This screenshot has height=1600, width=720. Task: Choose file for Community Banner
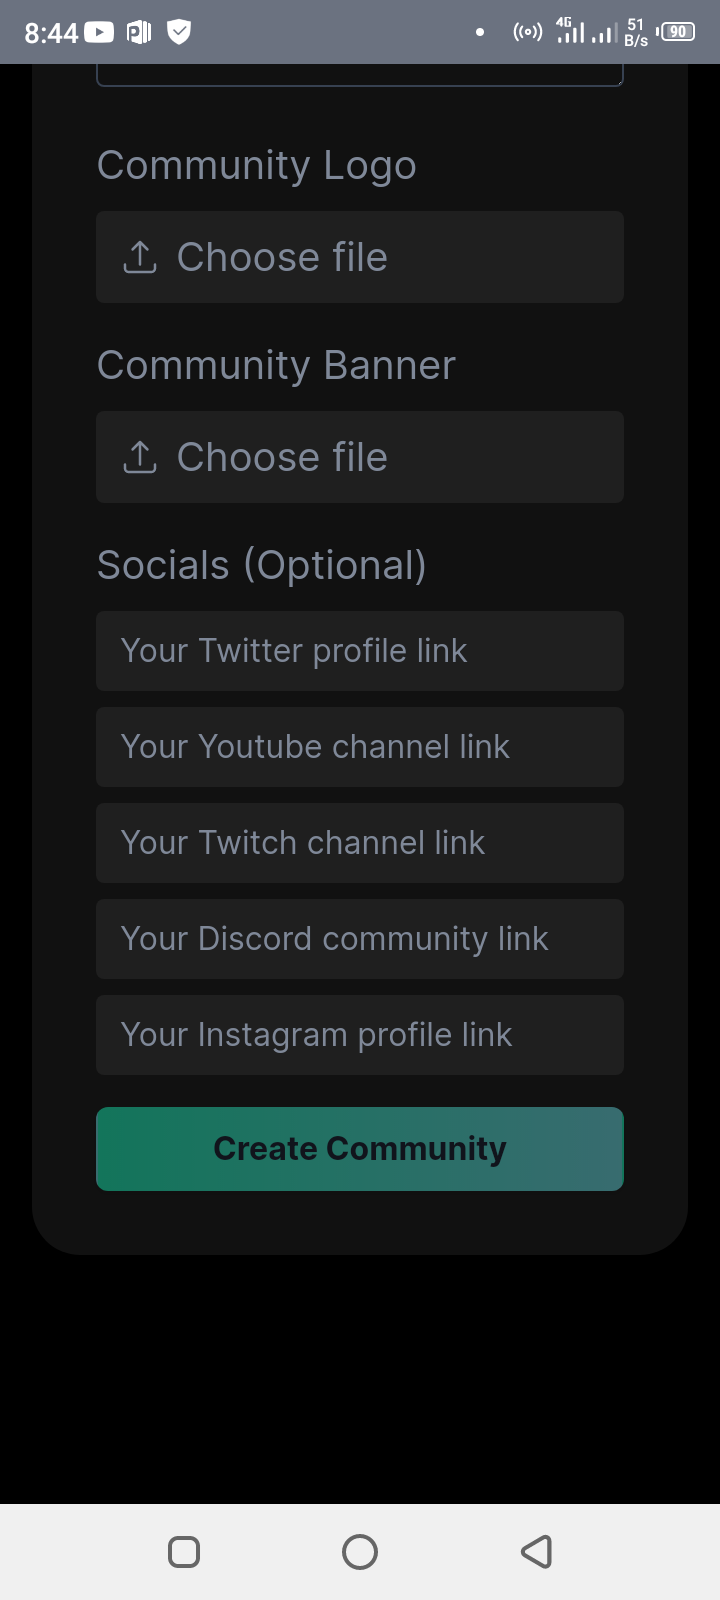360,457
